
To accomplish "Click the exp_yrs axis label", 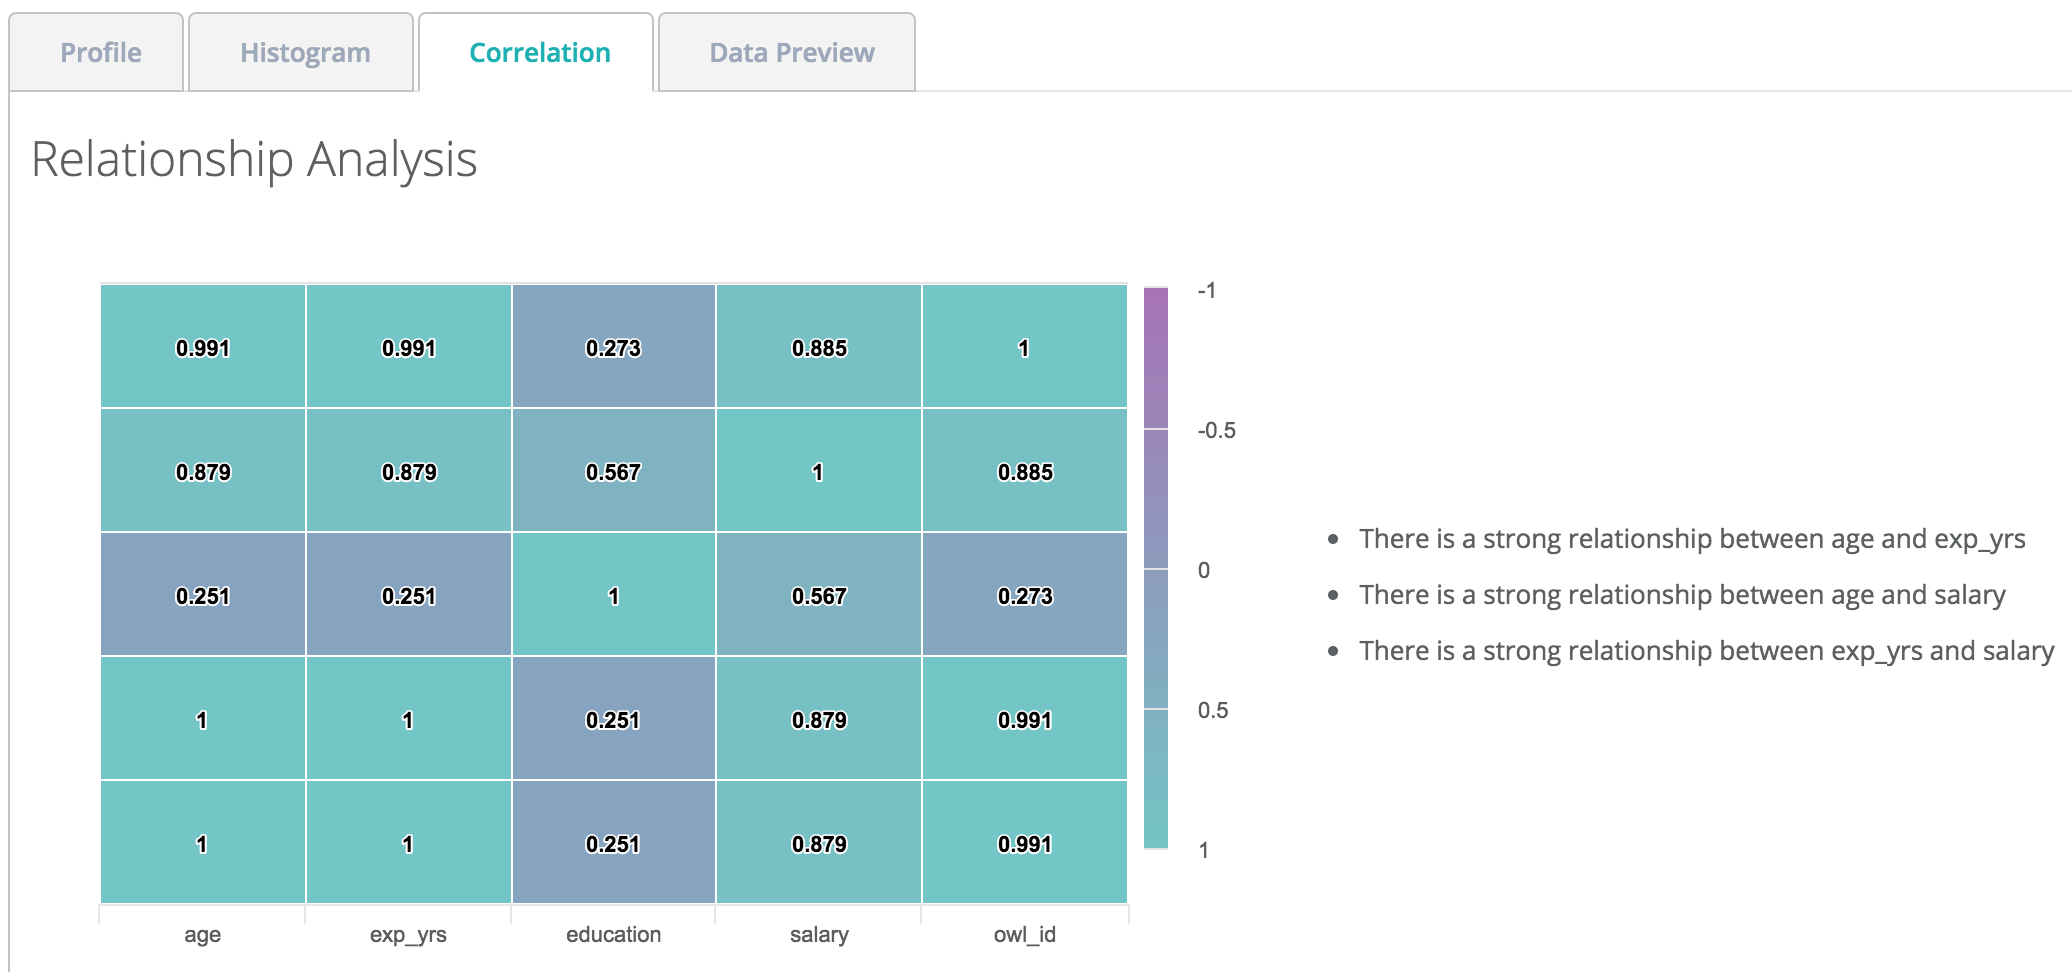I will (408, 935).
